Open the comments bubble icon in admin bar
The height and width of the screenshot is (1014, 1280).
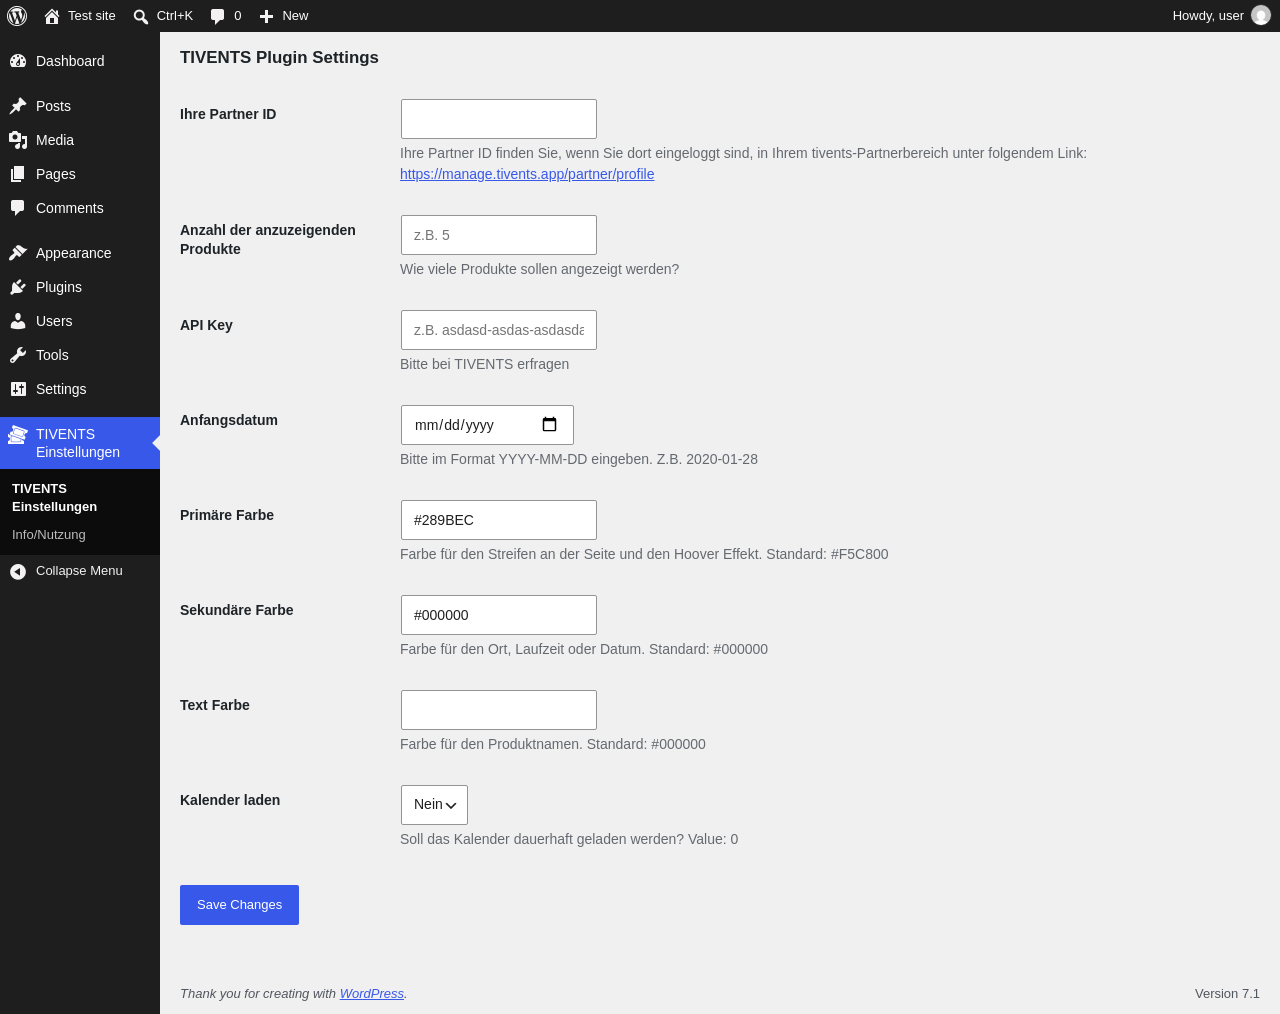[x=217, y=16]
